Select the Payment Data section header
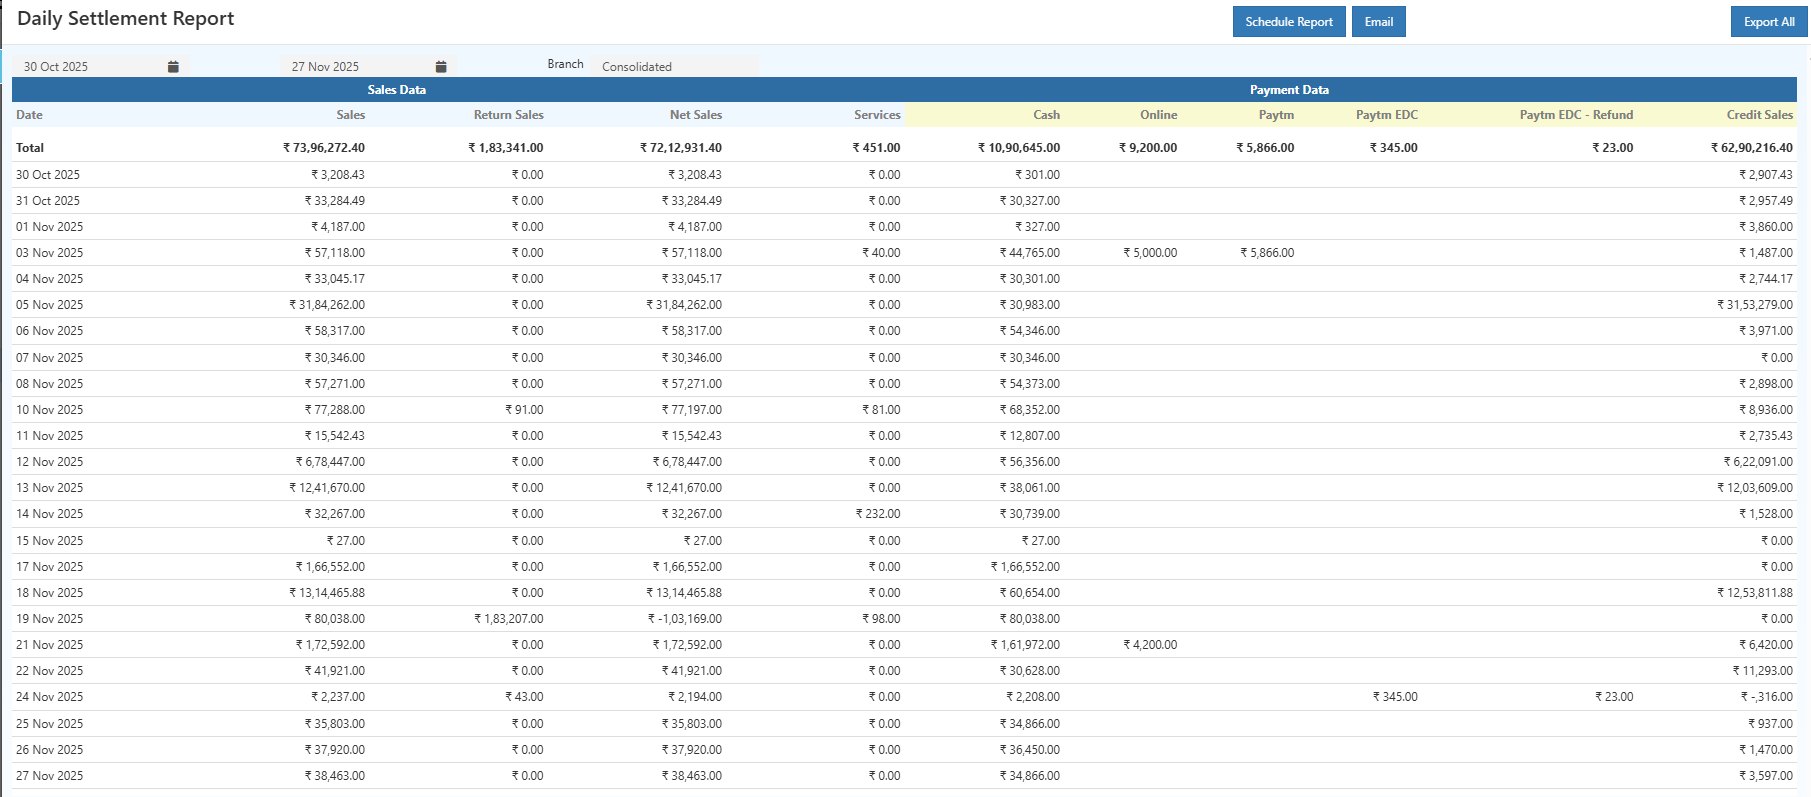The height and width of the screenshot is (797, 1811). click(1289, 90)
